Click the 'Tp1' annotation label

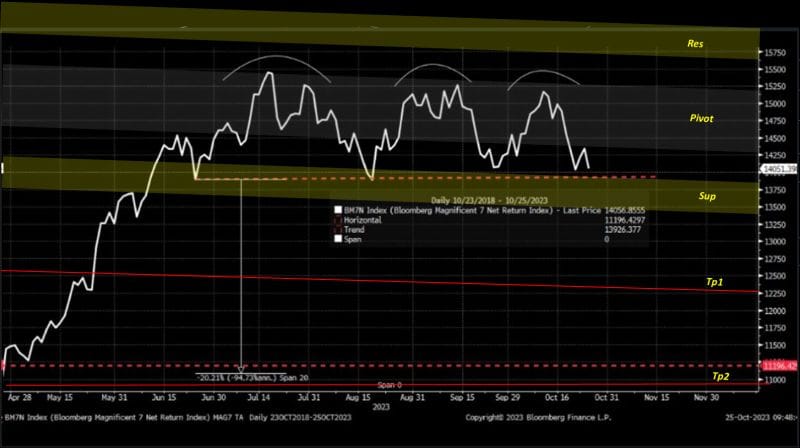coord(714,282)
